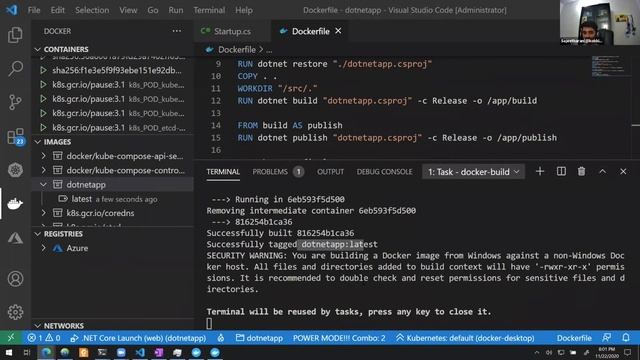Open the Manage gear icon

click(15, 312)
